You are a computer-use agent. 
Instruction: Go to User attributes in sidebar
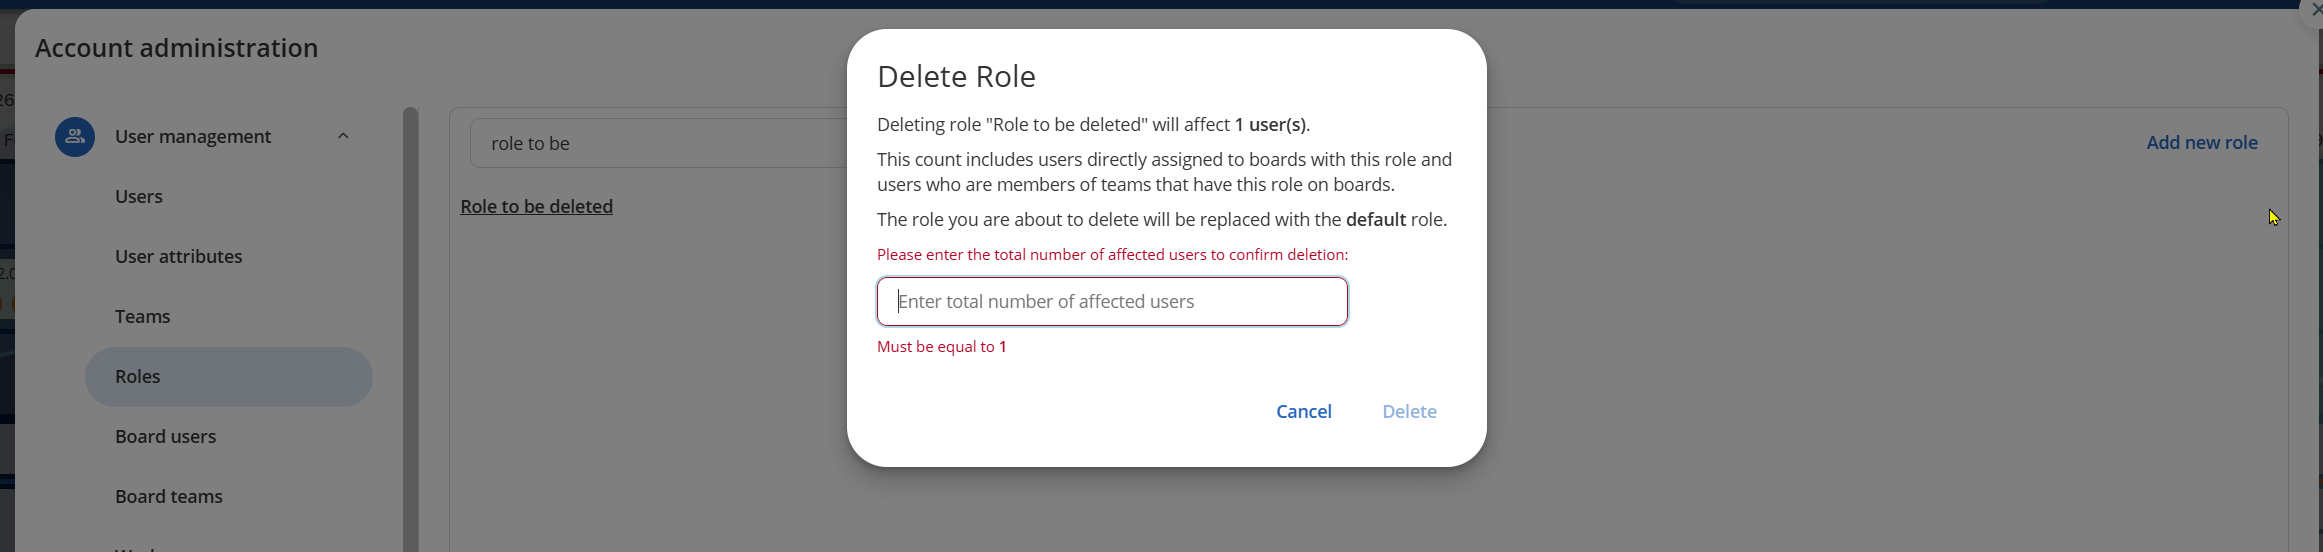(179, 257)
